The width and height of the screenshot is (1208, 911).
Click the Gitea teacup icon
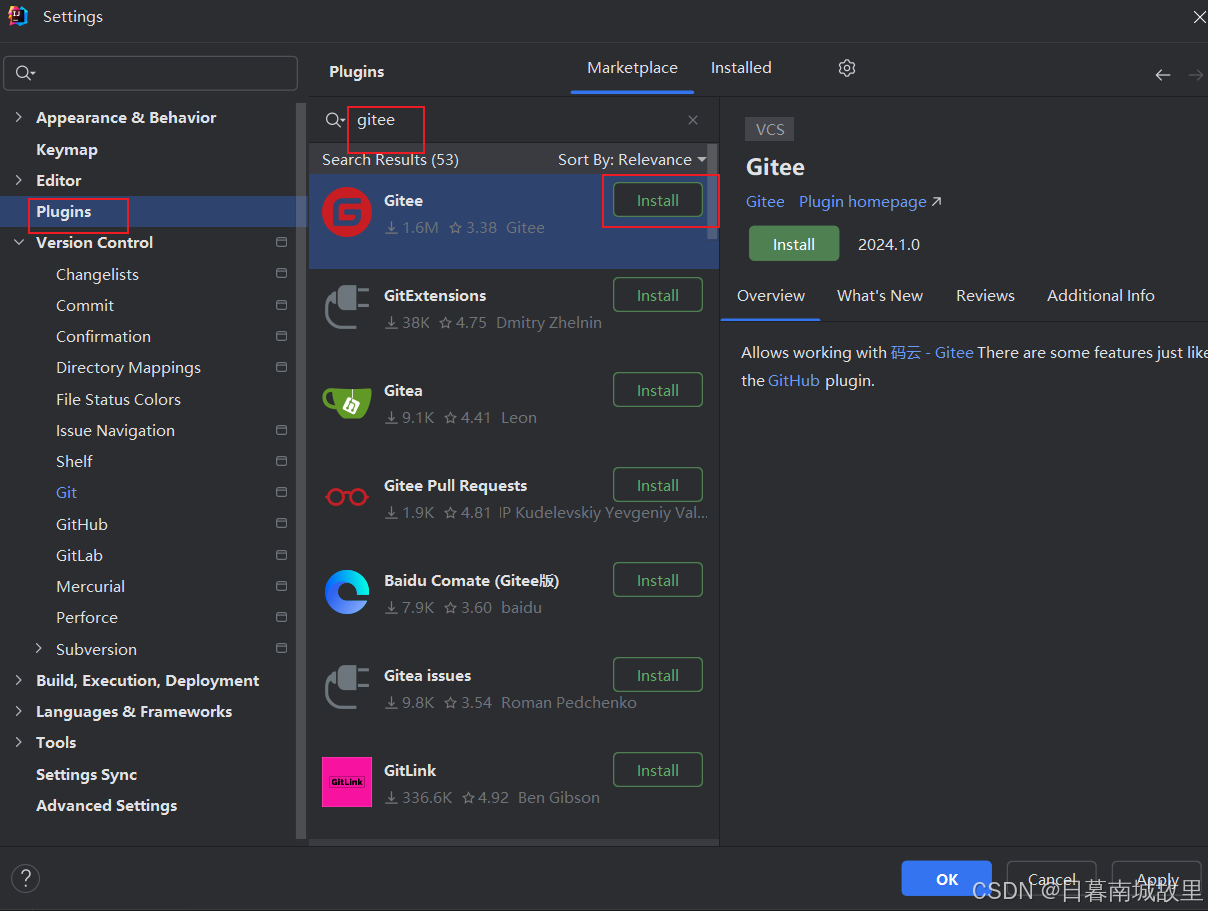click(347, 402)
